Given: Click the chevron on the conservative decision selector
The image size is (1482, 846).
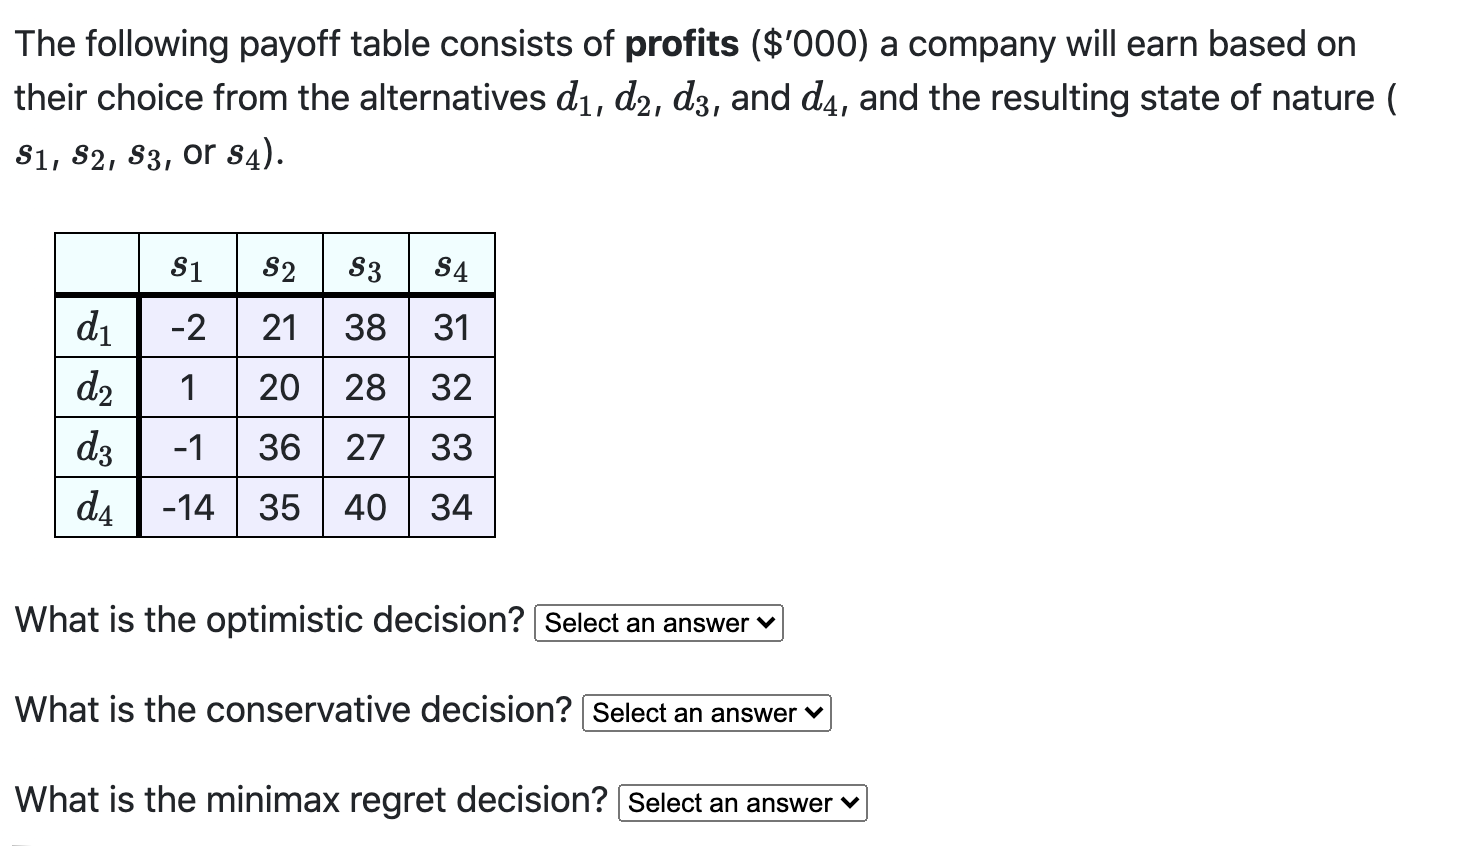Looking at the screenshot, I should pos(813,713).
